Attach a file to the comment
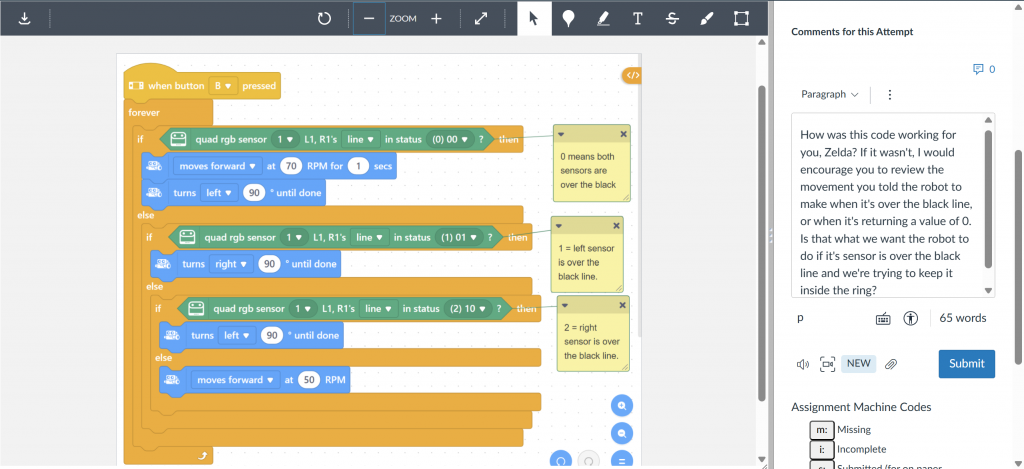1024x469 pixels. pyautogui.click(x=890, y=364)
